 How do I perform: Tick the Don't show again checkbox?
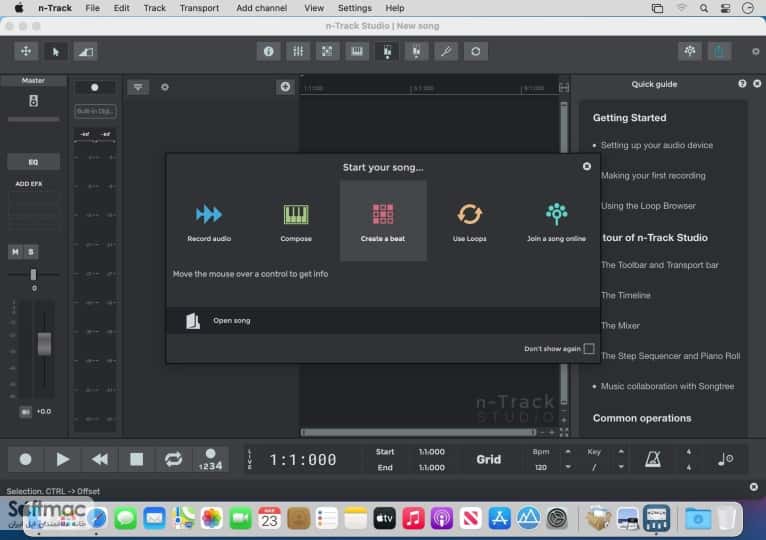589,348
